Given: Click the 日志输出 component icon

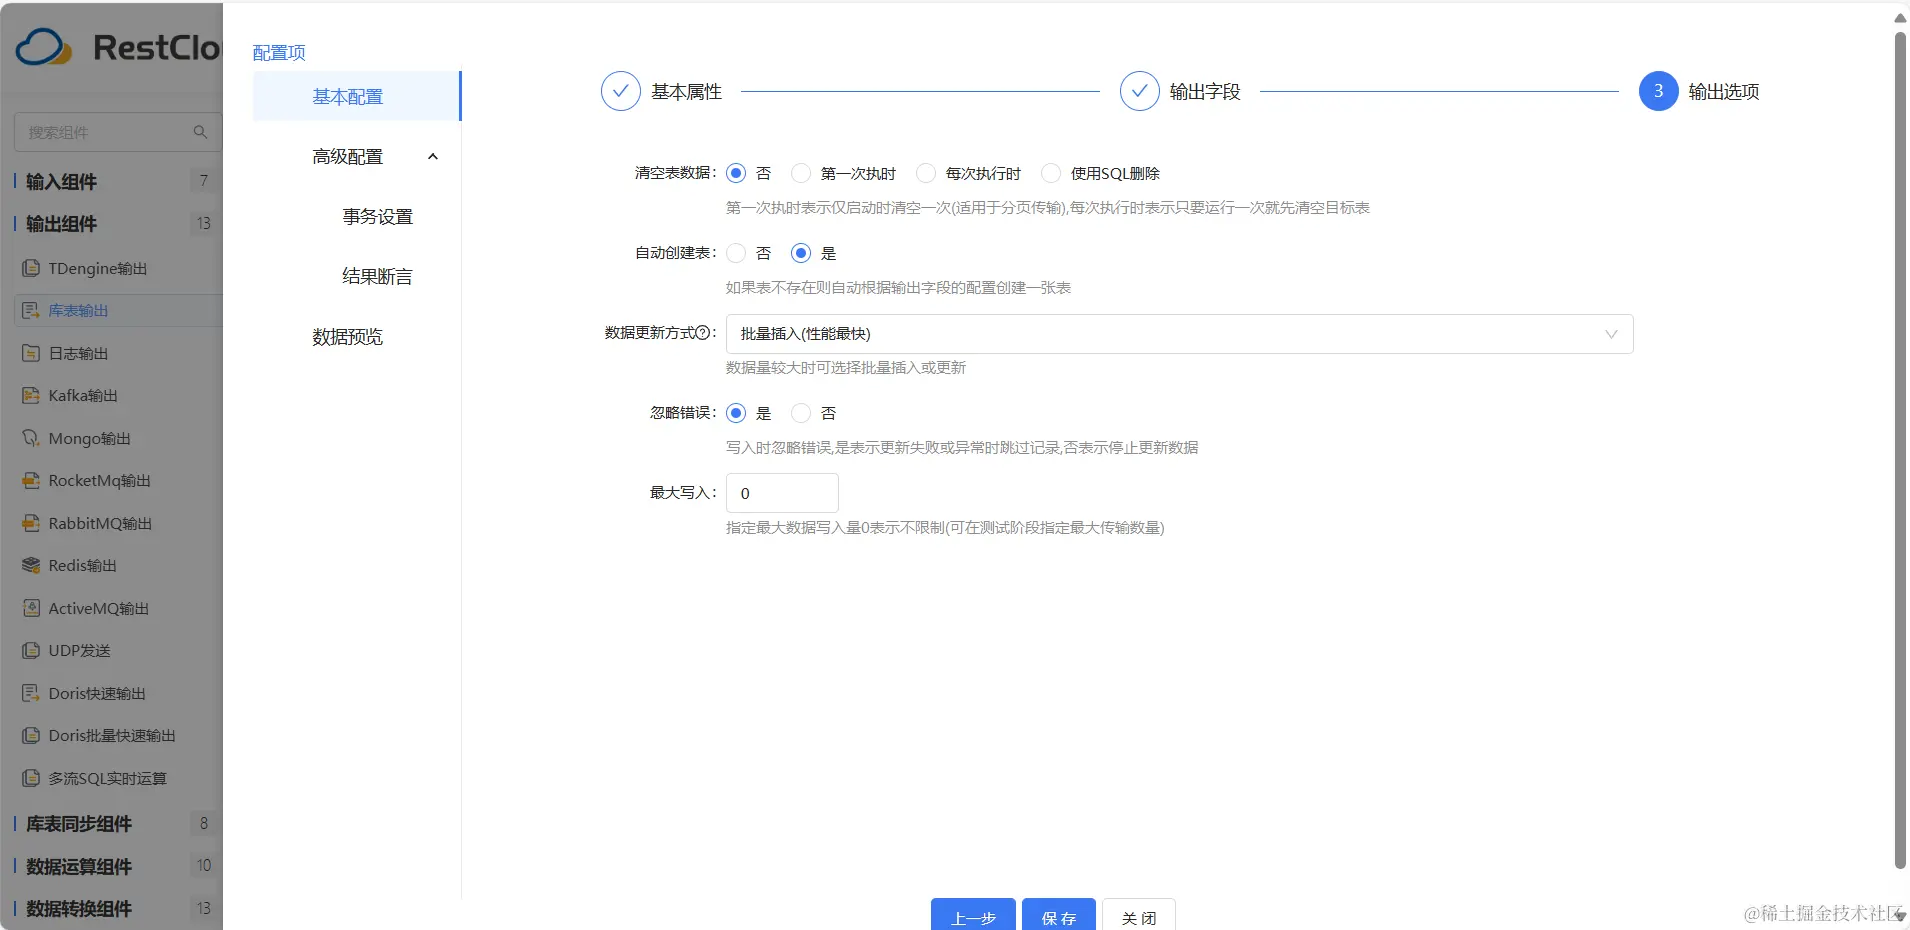Looking at the screenshot, I should [31, 354].
